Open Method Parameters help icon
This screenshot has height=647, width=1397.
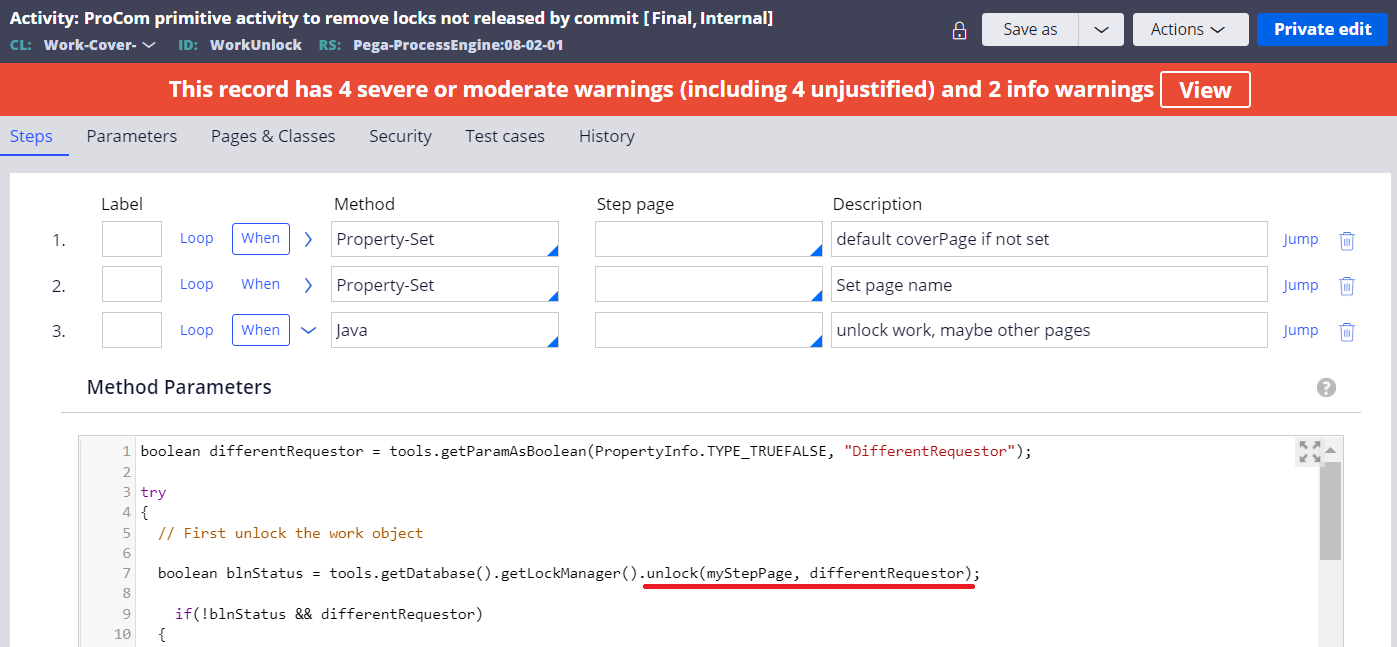[x=1326, y=388]
